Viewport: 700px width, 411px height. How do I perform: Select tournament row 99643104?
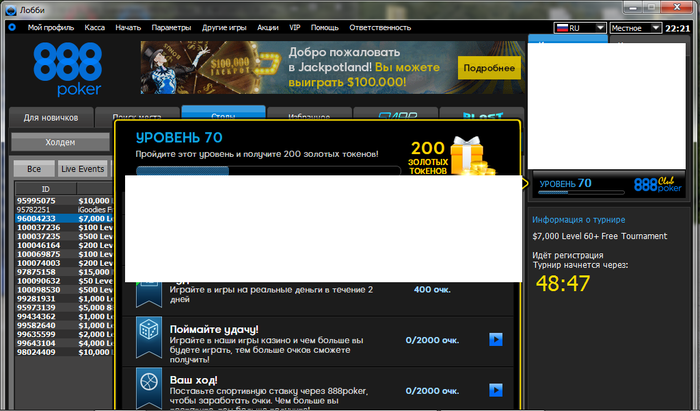pos(64,344)
